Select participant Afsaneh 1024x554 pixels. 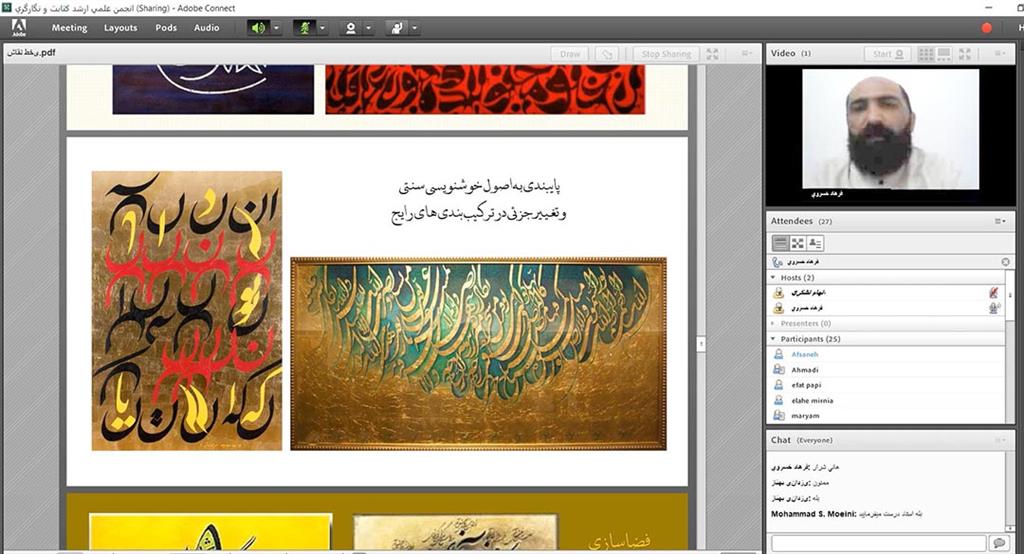pyautogui.click(x=887, y=354)
